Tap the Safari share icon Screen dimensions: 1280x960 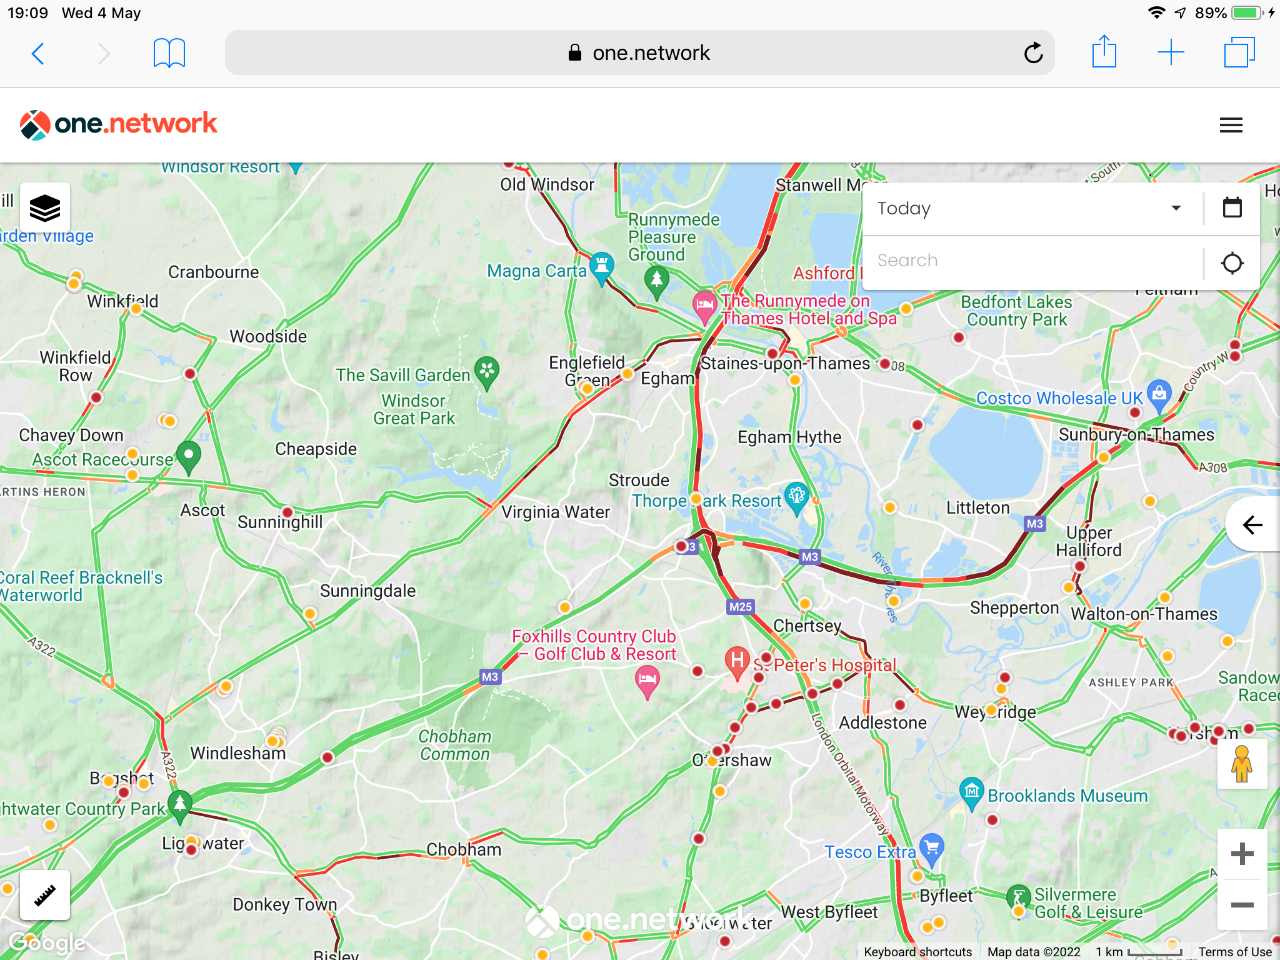pos(1104,52)
